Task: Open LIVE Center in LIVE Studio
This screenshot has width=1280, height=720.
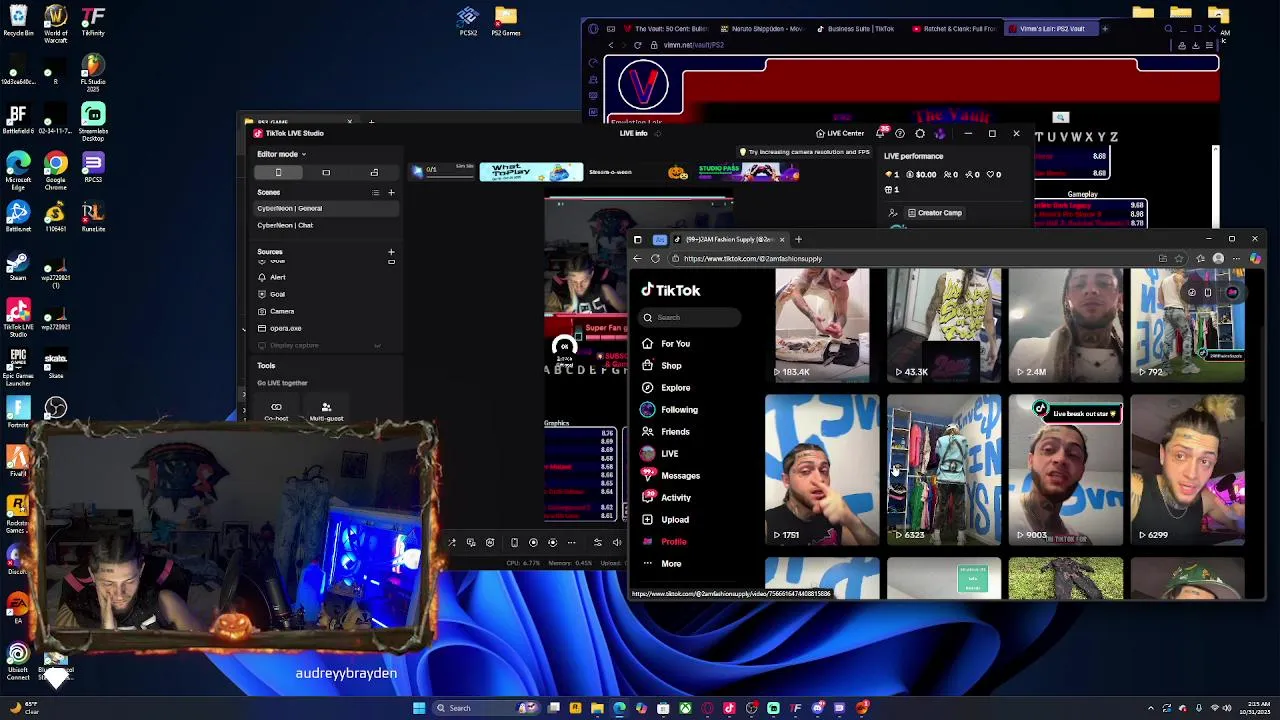Action: (840, 133)
